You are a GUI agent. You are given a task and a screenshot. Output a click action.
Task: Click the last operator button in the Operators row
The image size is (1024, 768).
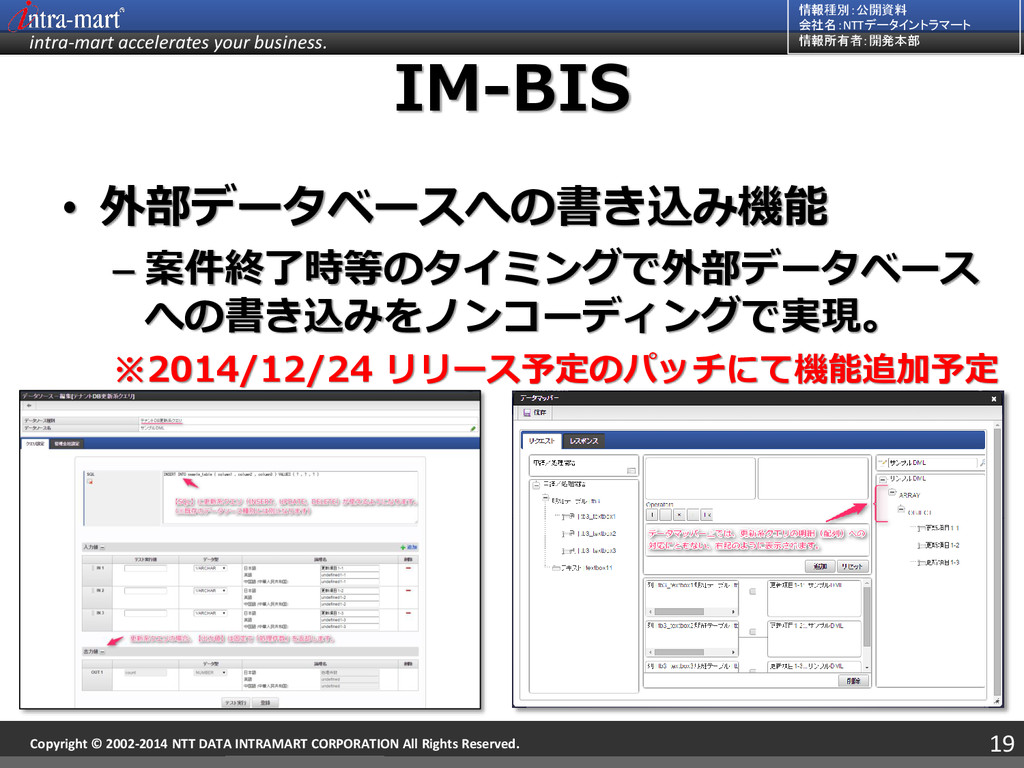click(707, 515)
